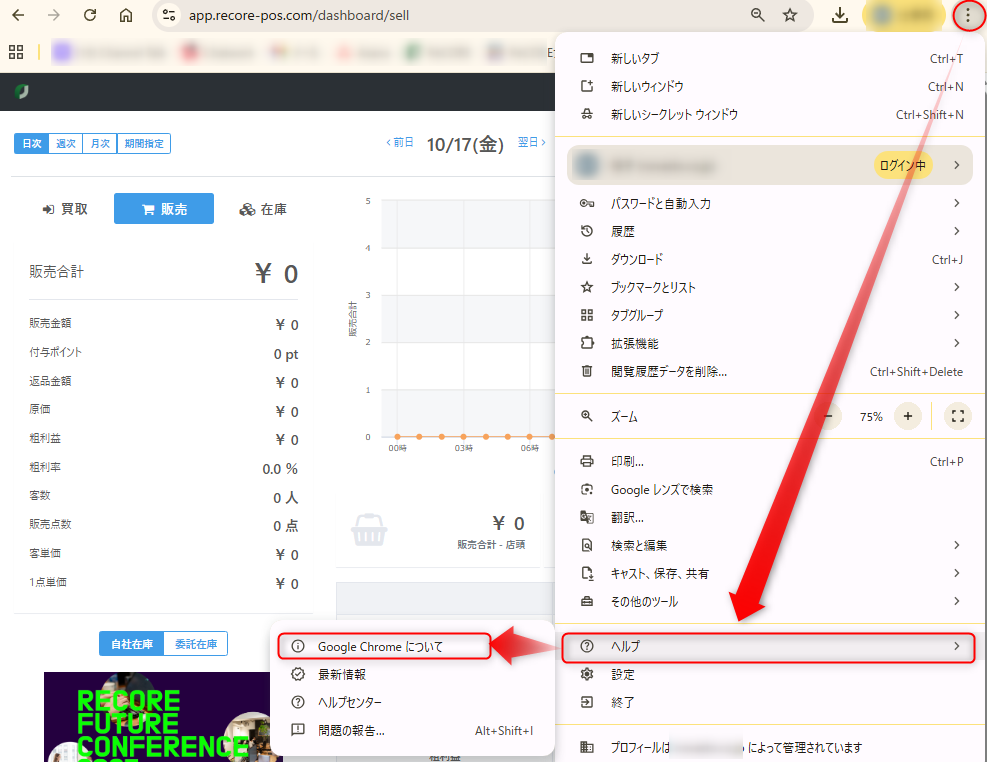987x762 pixels.
Task: Expand その他のツール submenu
Action: (x=771, y=601)
